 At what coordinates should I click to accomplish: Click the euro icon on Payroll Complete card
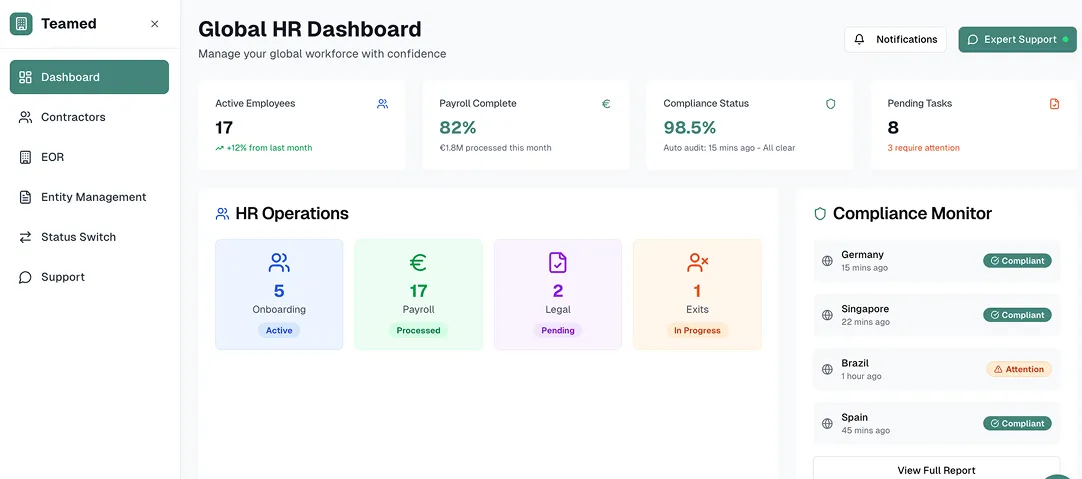tap(606, 104)
